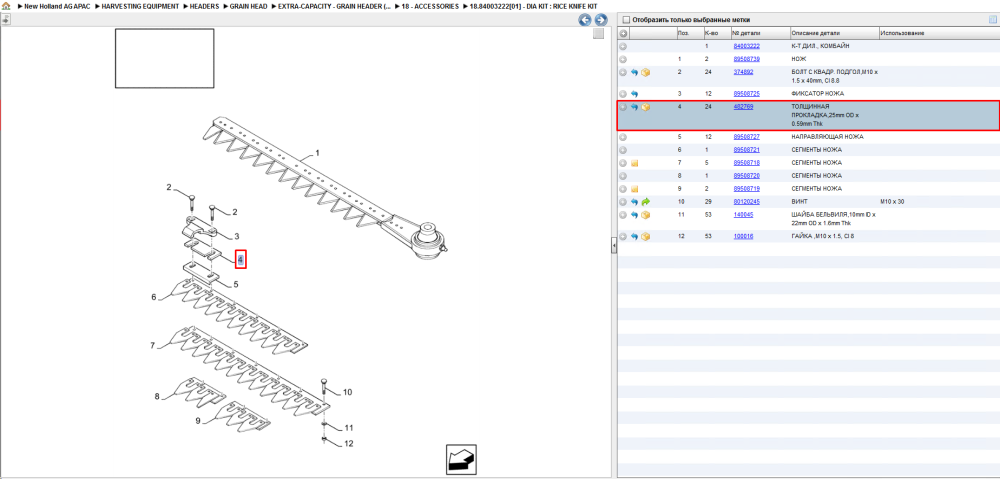Viewport: 1000px width, 479px height.
Task: Click package box icon for part 374892
Action: 645,73
